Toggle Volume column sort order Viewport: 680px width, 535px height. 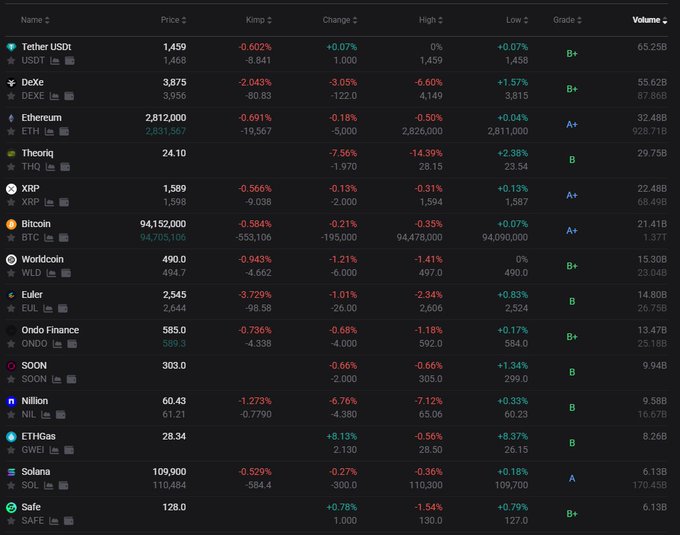point(650,20)
